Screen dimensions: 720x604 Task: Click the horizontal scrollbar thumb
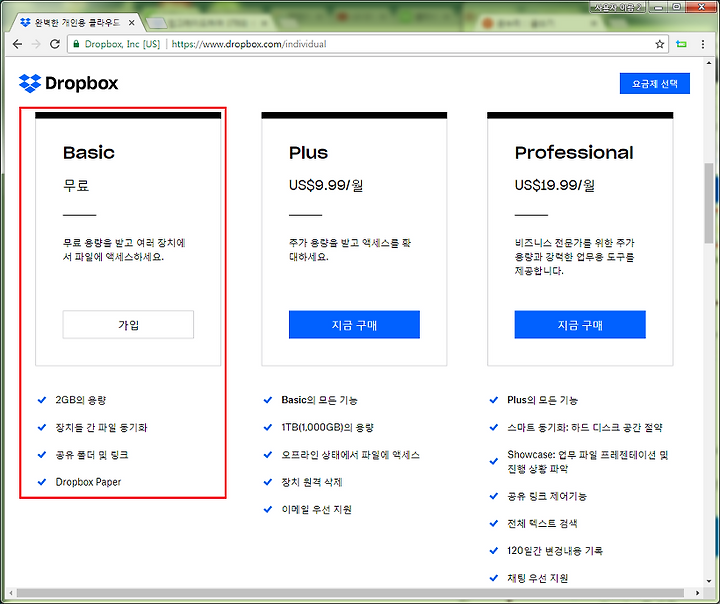tap(350, 593)
